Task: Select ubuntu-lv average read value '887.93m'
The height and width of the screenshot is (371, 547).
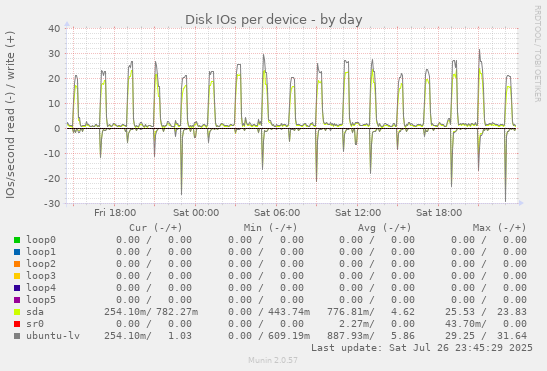Action: coord(348,335)
